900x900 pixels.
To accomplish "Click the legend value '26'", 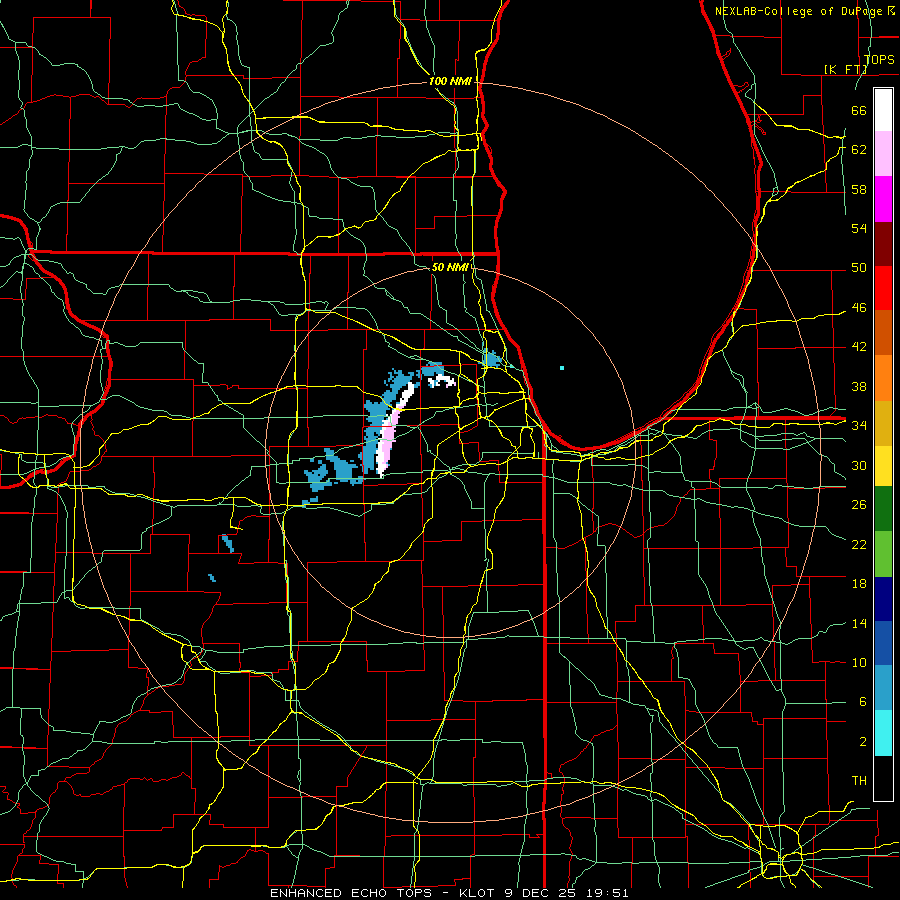I will [x=859, y=505].
